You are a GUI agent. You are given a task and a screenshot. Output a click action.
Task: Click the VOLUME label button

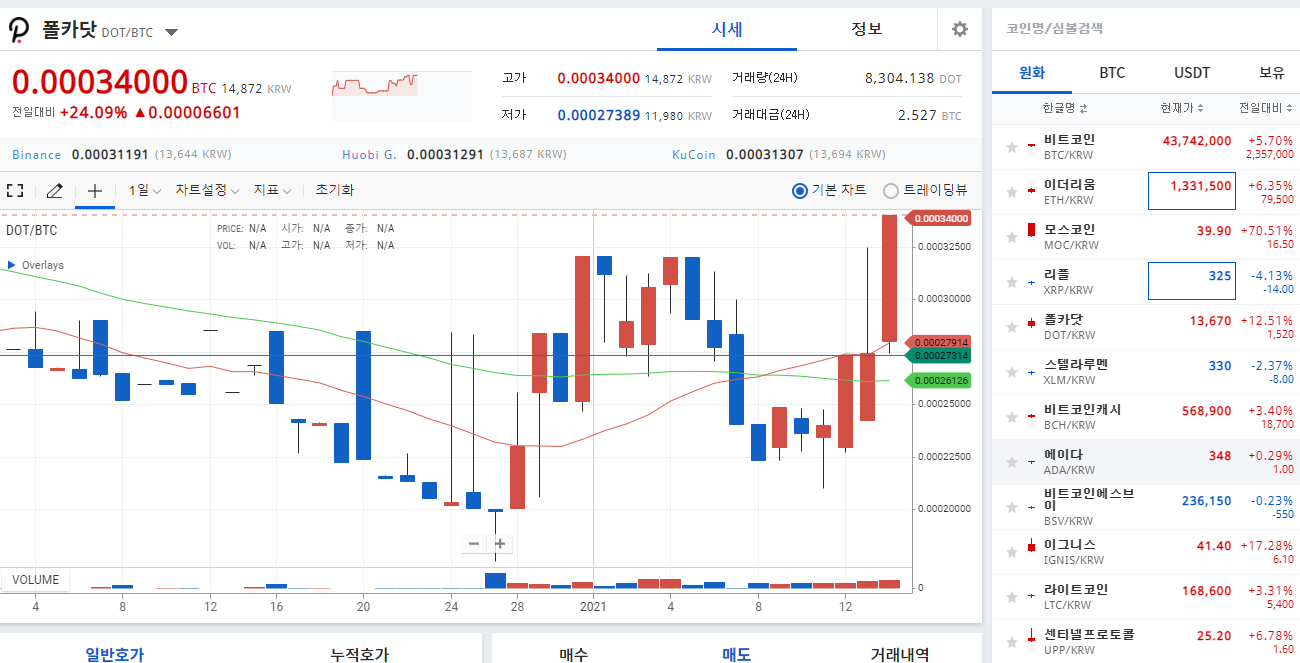click(x=36, y=580)
